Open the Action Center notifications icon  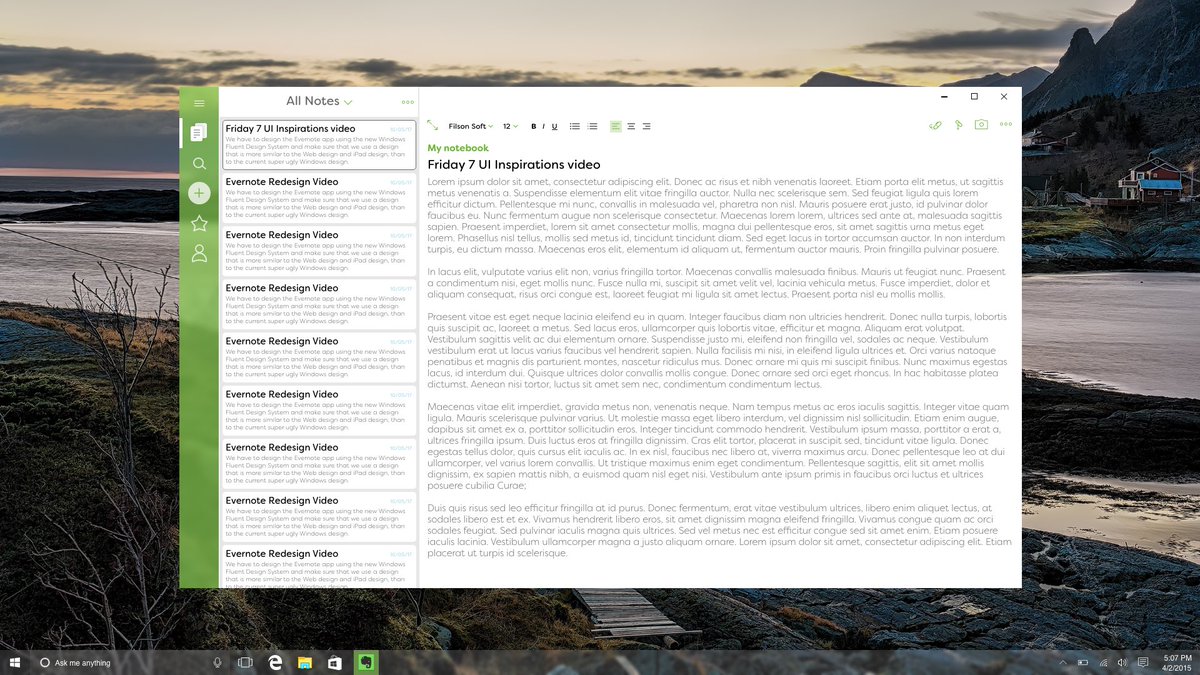click(1142, 662)
